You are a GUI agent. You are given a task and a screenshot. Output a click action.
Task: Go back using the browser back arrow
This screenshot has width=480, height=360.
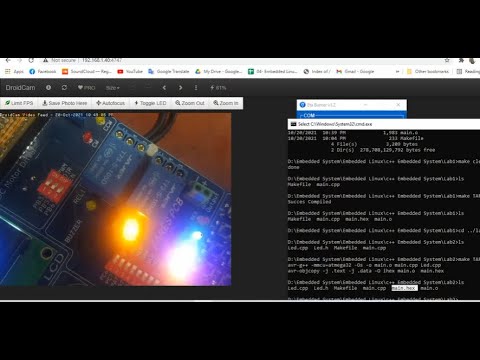pos(8,61)
